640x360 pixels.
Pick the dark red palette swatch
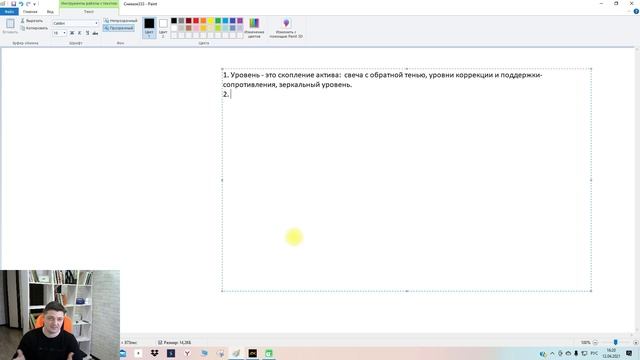(x=189, y=20)
